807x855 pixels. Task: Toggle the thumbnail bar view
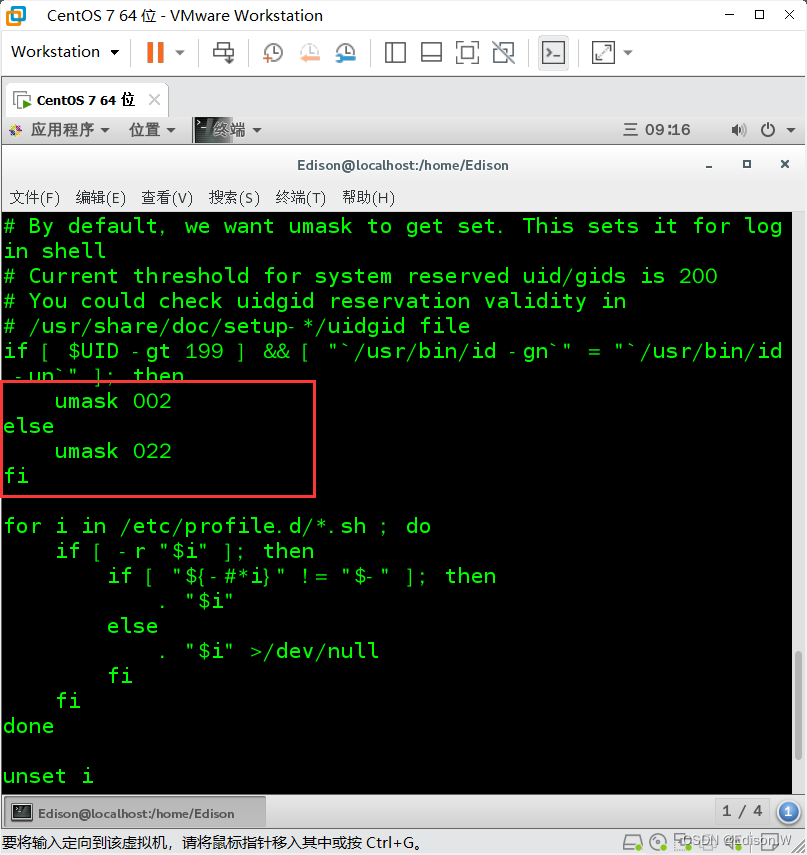(x=431, y=52)
